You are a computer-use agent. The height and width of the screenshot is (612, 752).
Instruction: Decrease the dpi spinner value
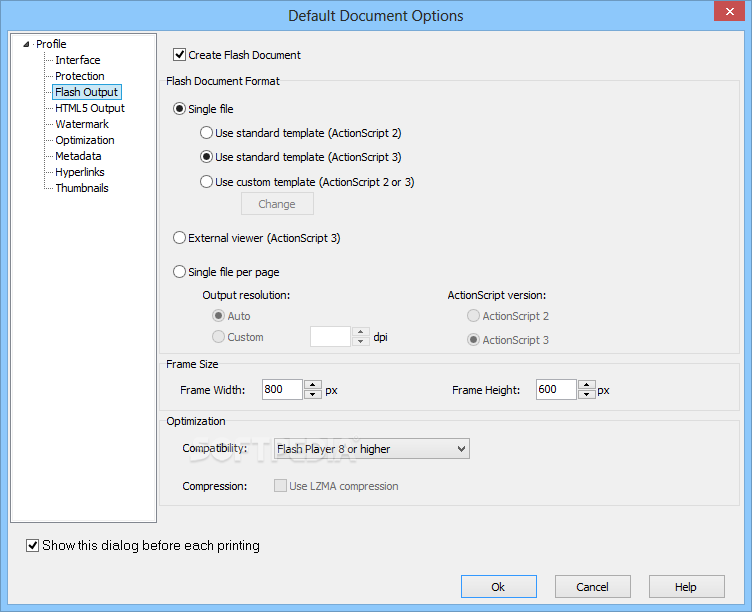click(361, 341)
